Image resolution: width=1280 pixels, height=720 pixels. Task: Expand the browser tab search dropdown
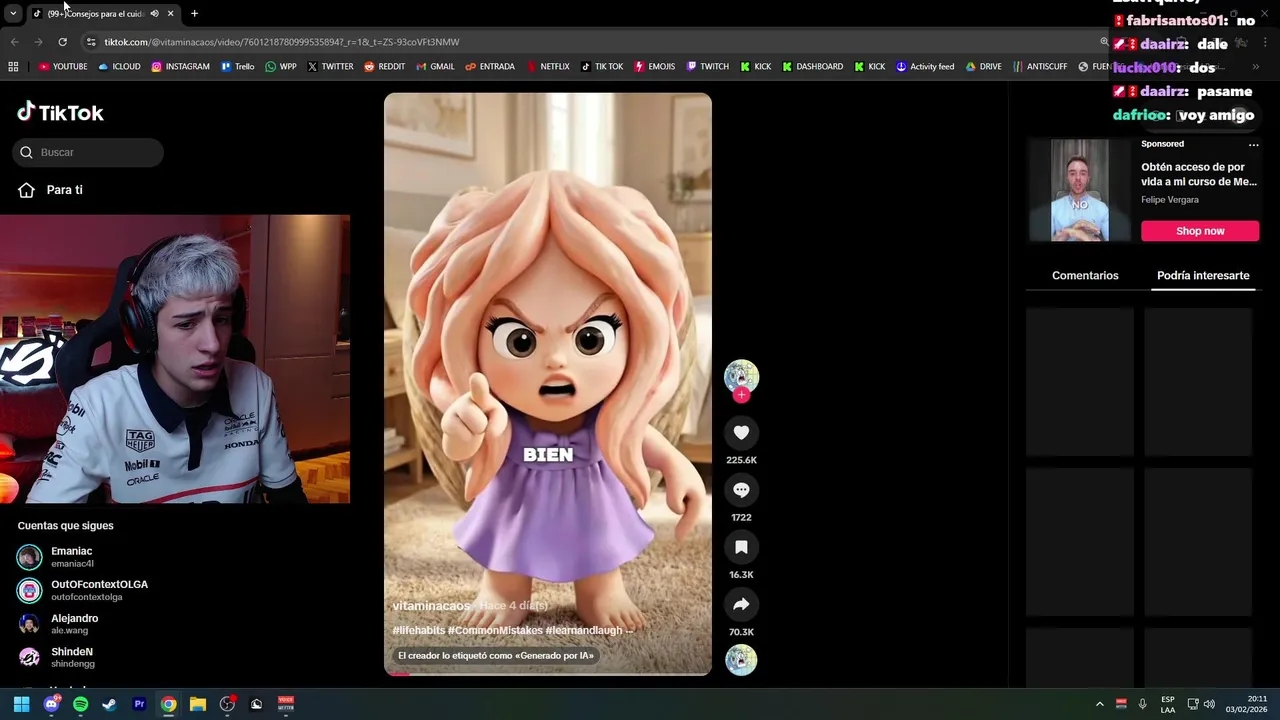[13, 13]
